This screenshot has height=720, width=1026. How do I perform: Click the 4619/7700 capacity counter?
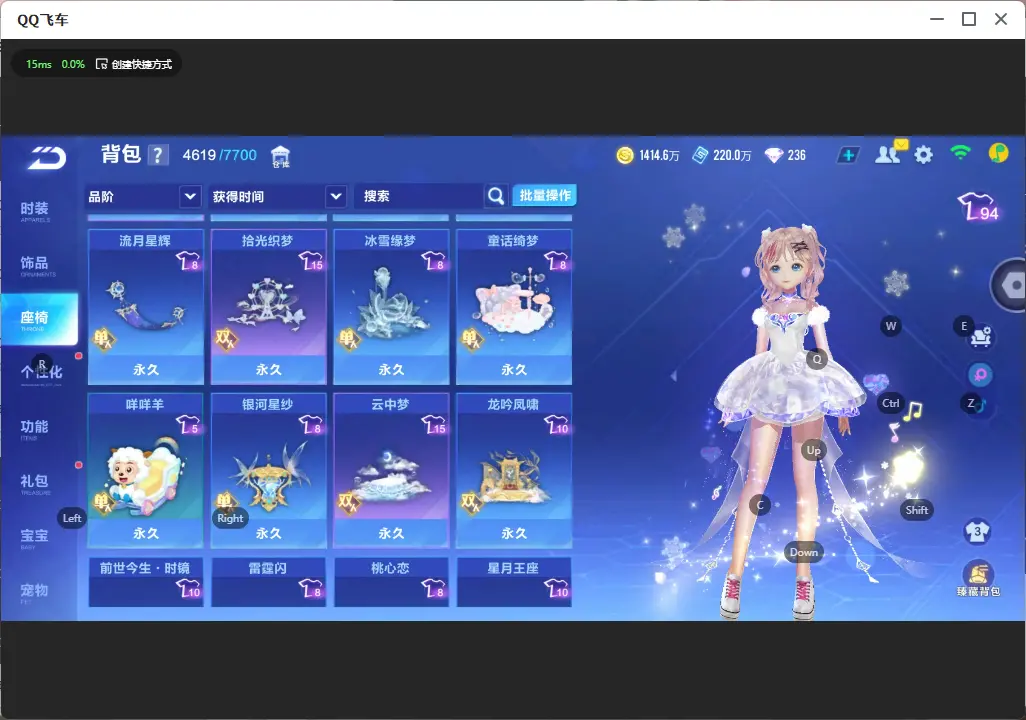tap(220, 155)
